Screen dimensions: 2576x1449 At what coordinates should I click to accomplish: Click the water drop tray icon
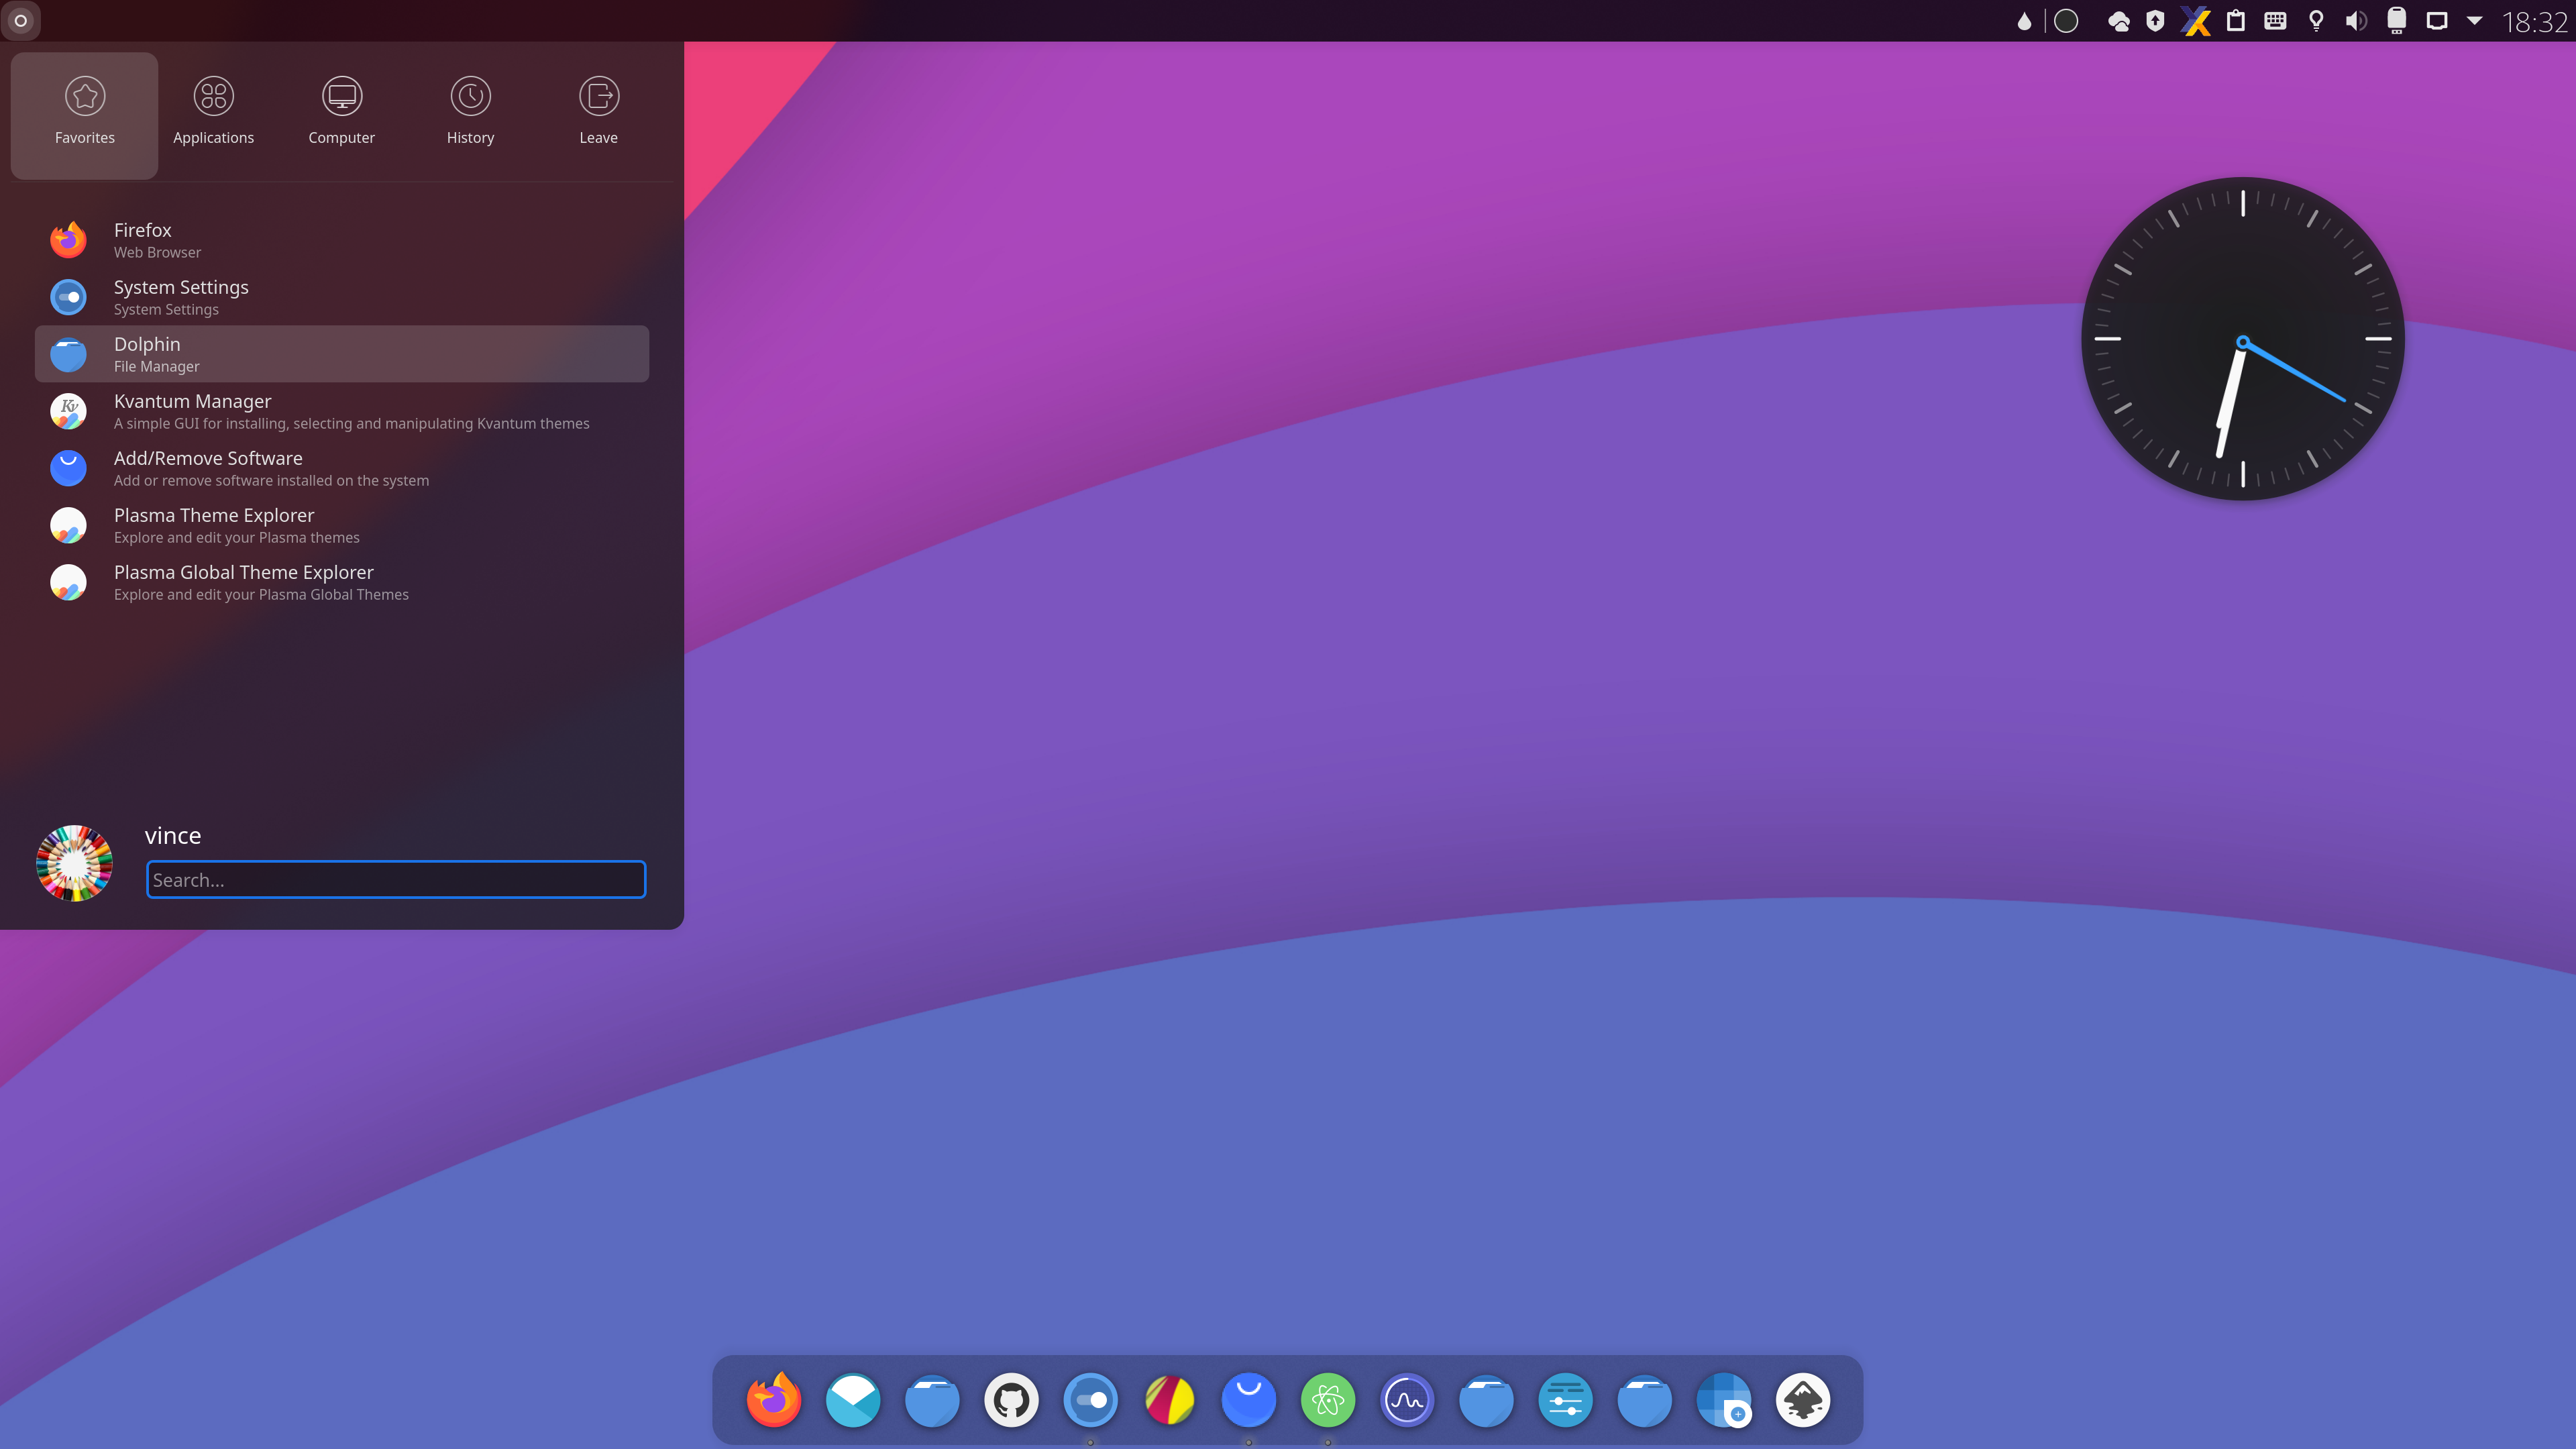tap(2024, 21)
